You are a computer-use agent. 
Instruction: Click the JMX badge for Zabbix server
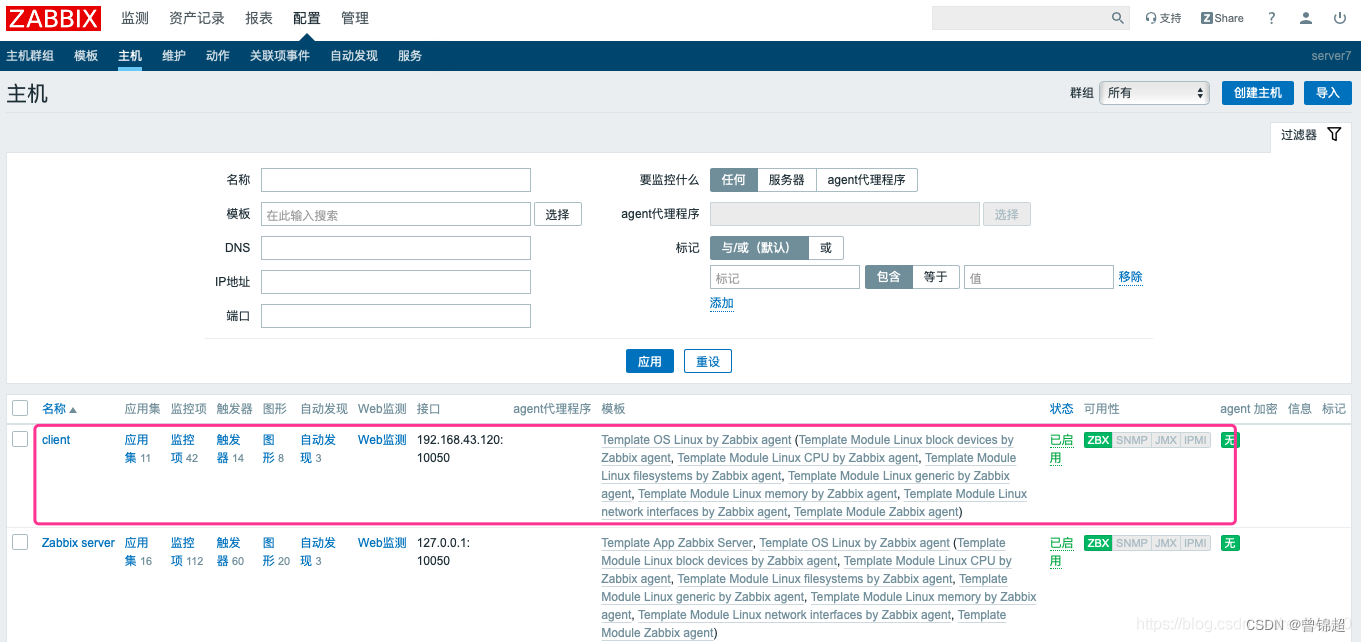[x=1165, y=543]
